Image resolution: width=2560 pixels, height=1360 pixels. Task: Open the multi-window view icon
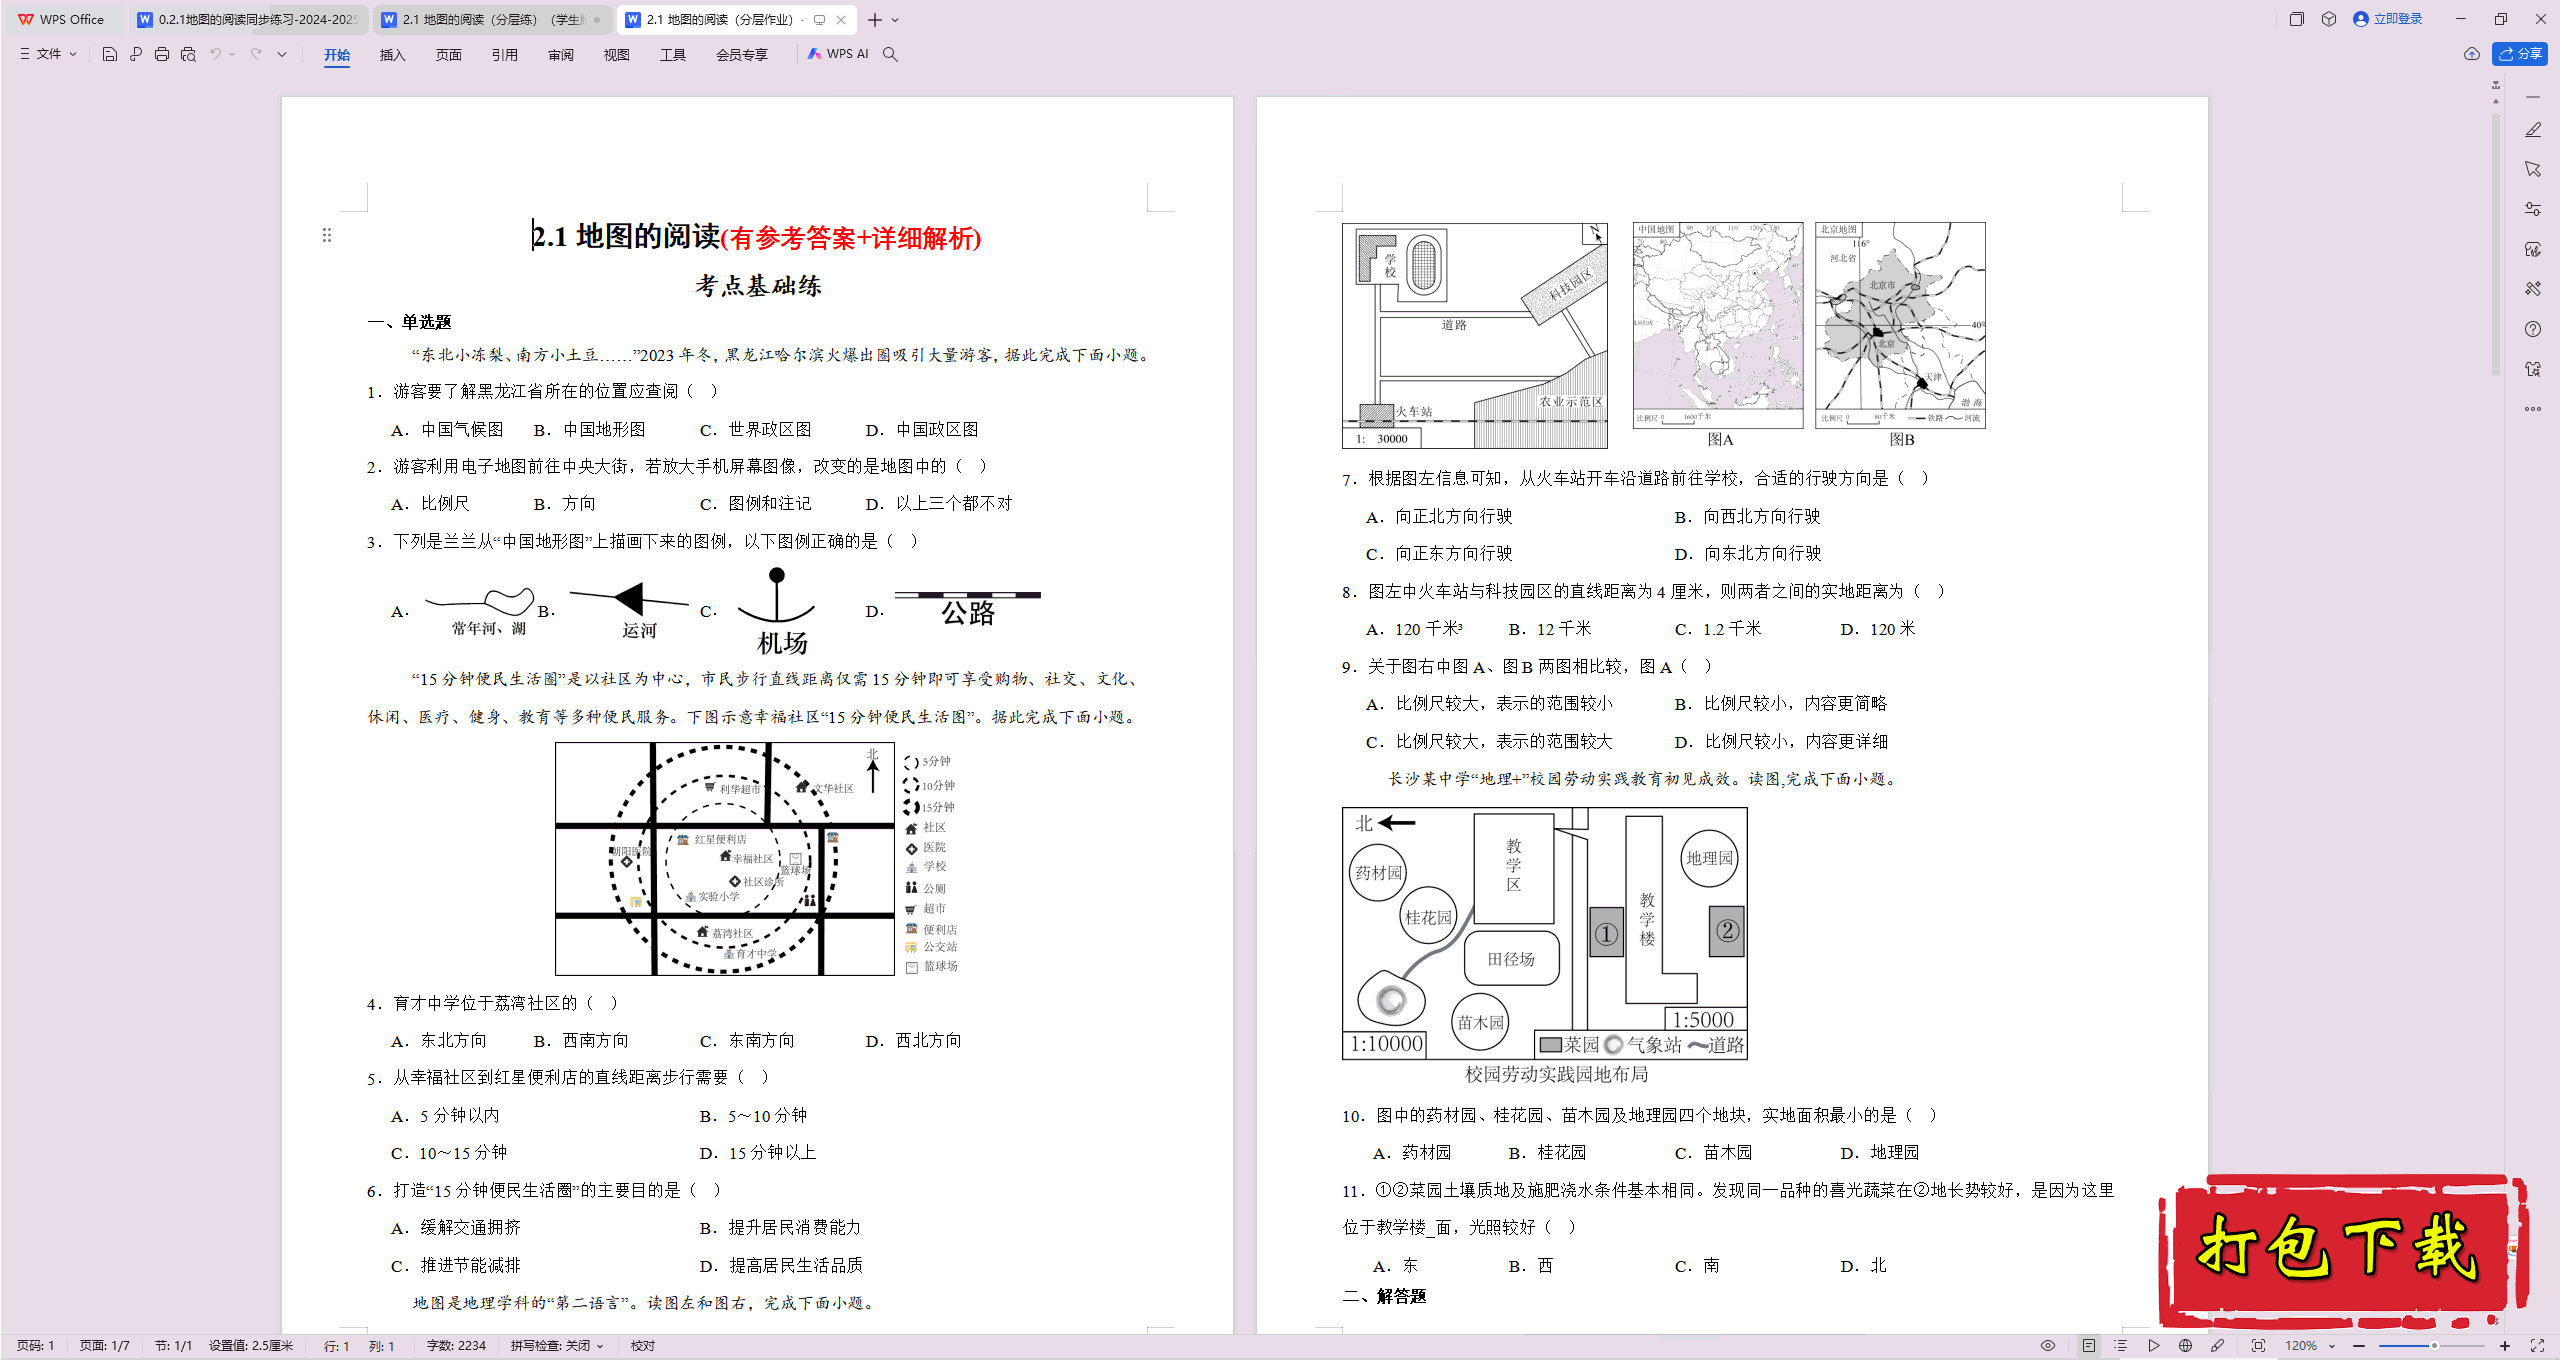pos(2297,19)
